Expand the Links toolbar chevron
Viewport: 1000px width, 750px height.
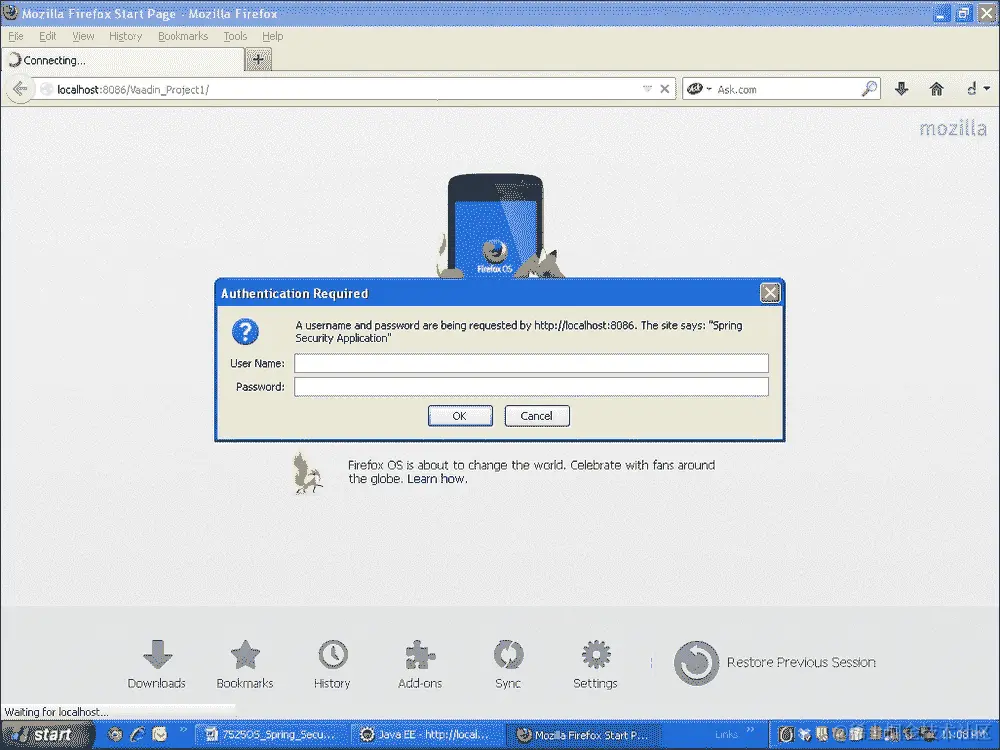[750, 730]
